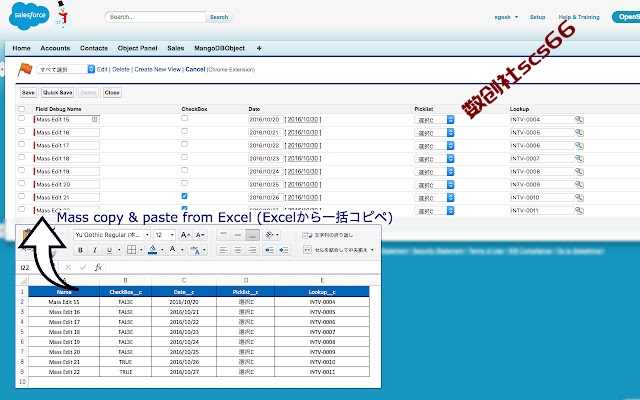Screen dimensions: 640x400
Task: Click formula bar cancel X icon
Action: pyautogui.click(x=68, y=267)
